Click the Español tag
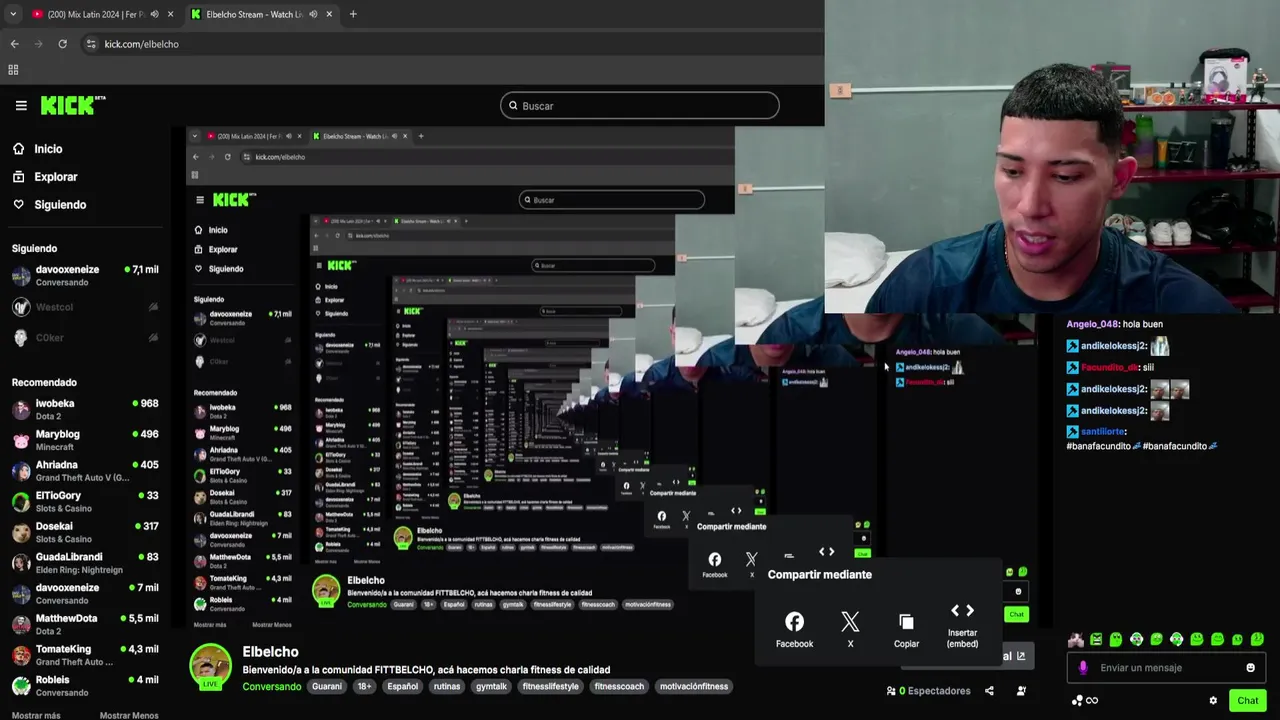The height and width of the screenshot is (720, 1280). (403, 687)
